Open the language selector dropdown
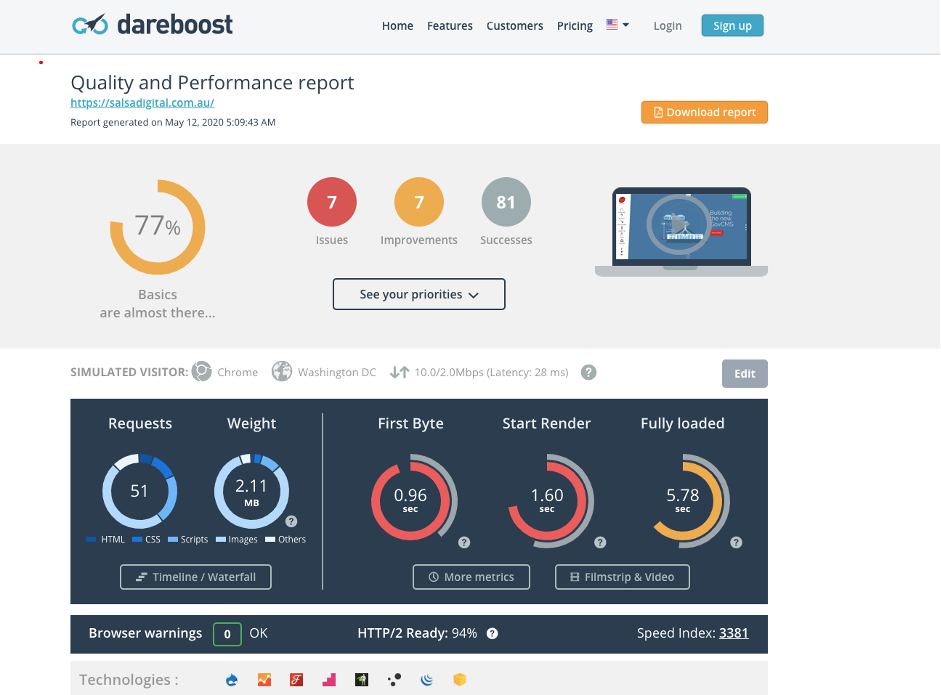This screenshot has height=695, width=941. coord(617,26)
